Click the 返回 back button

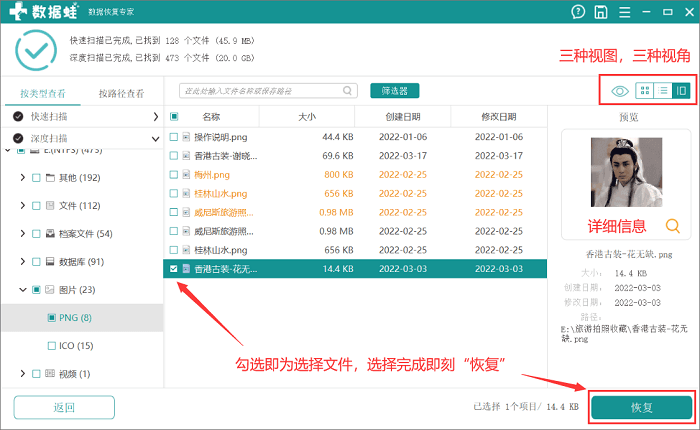(64, 407)
